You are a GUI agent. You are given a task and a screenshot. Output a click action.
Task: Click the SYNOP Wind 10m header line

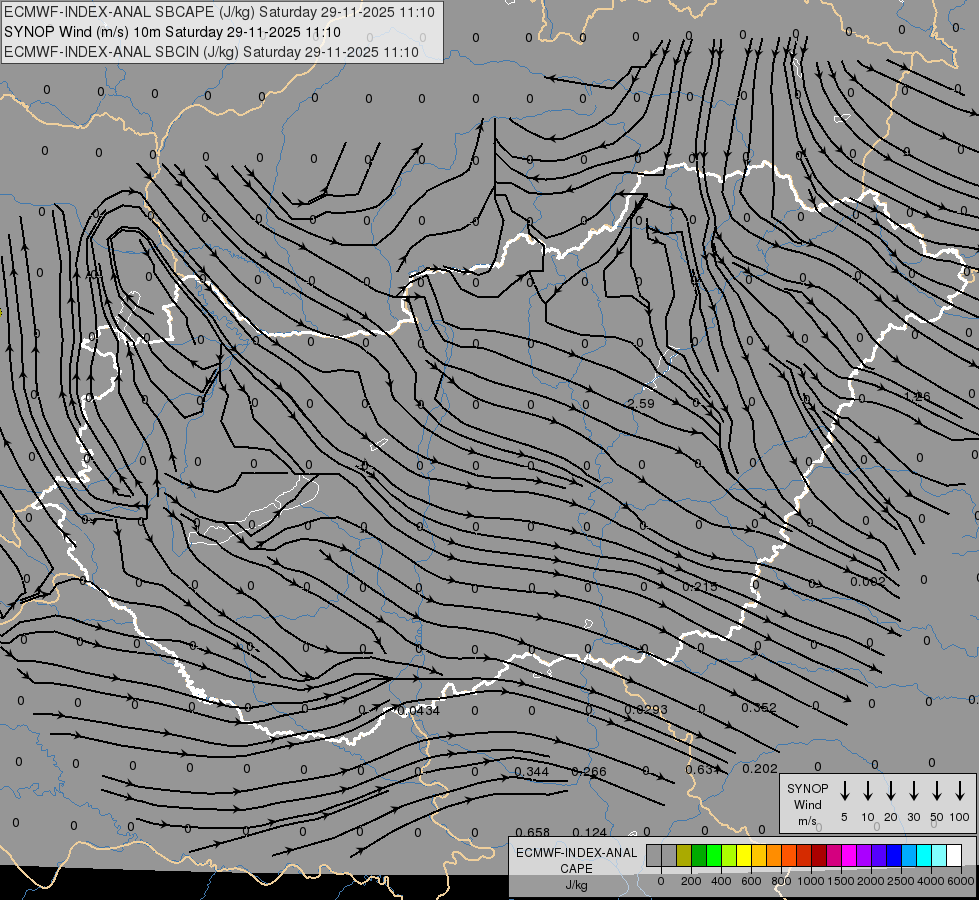point(172,32)
